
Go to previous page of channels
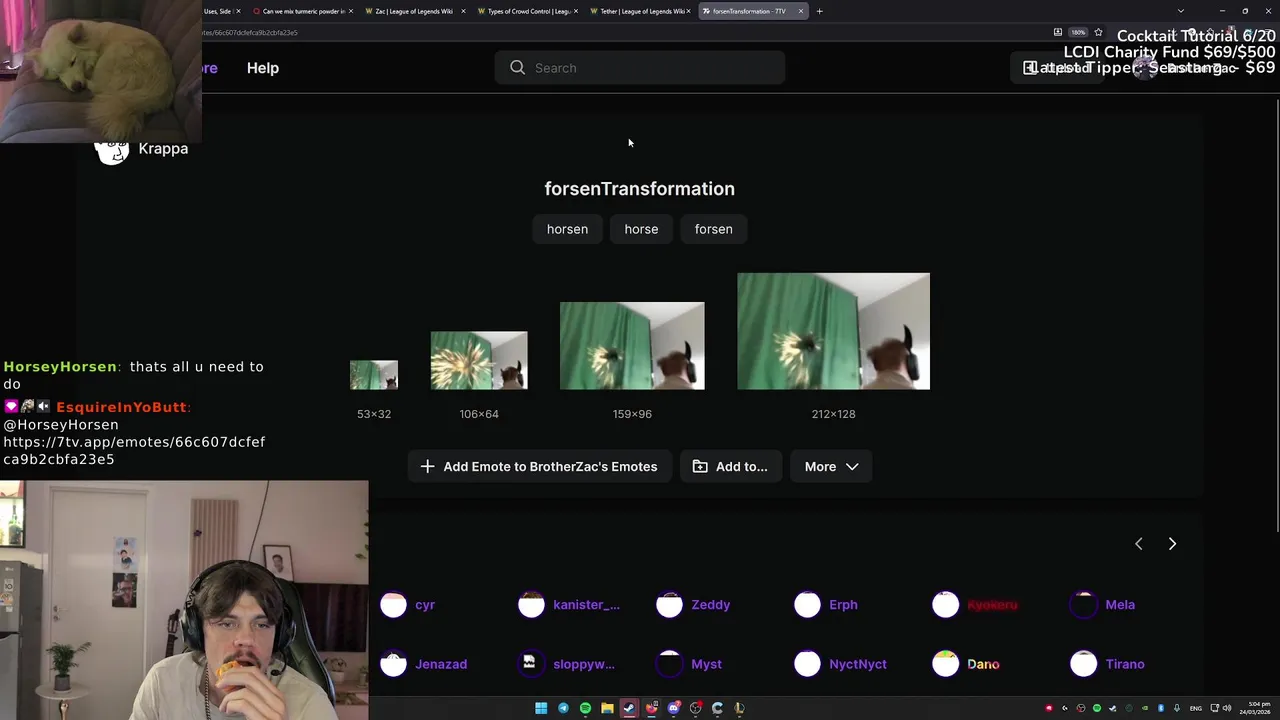click(x=1138, y=544)
